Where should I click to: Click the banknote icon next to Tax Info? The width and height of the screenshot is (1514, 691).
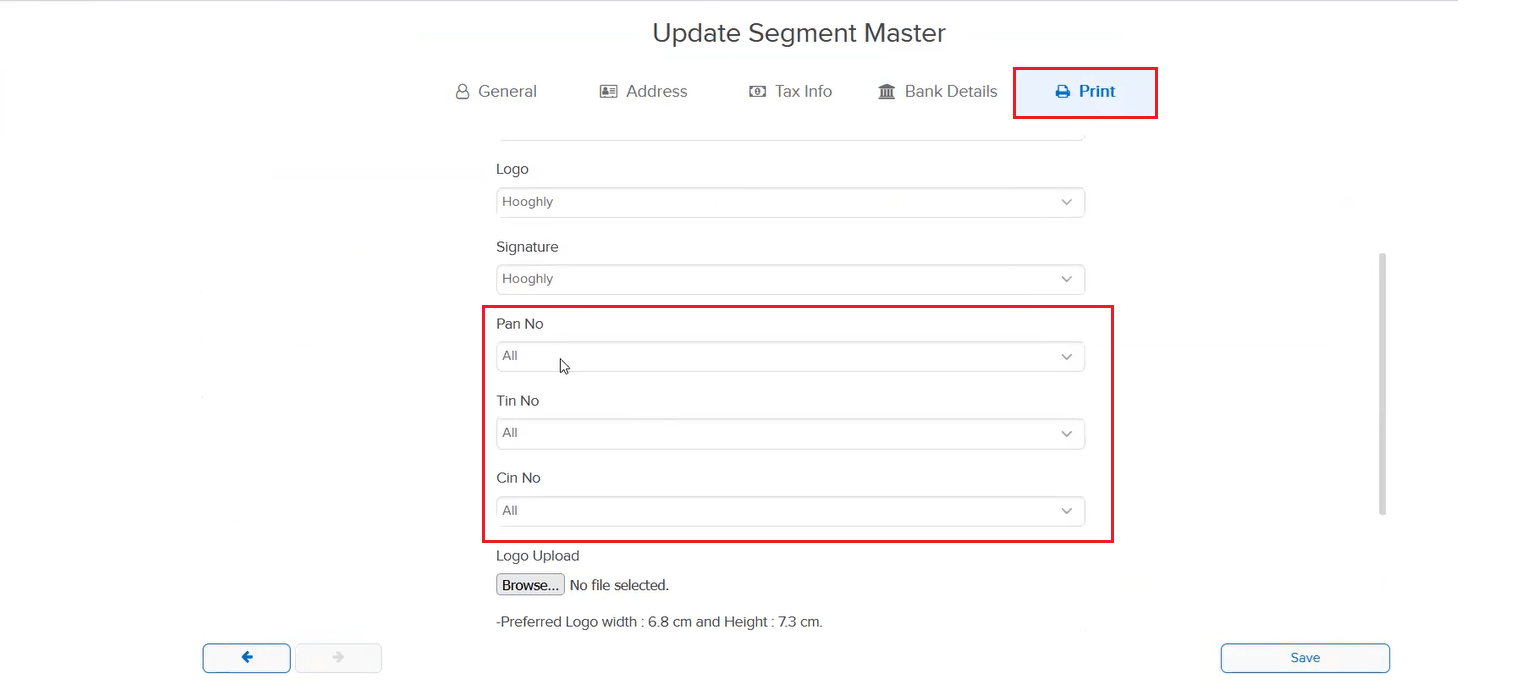757,91
